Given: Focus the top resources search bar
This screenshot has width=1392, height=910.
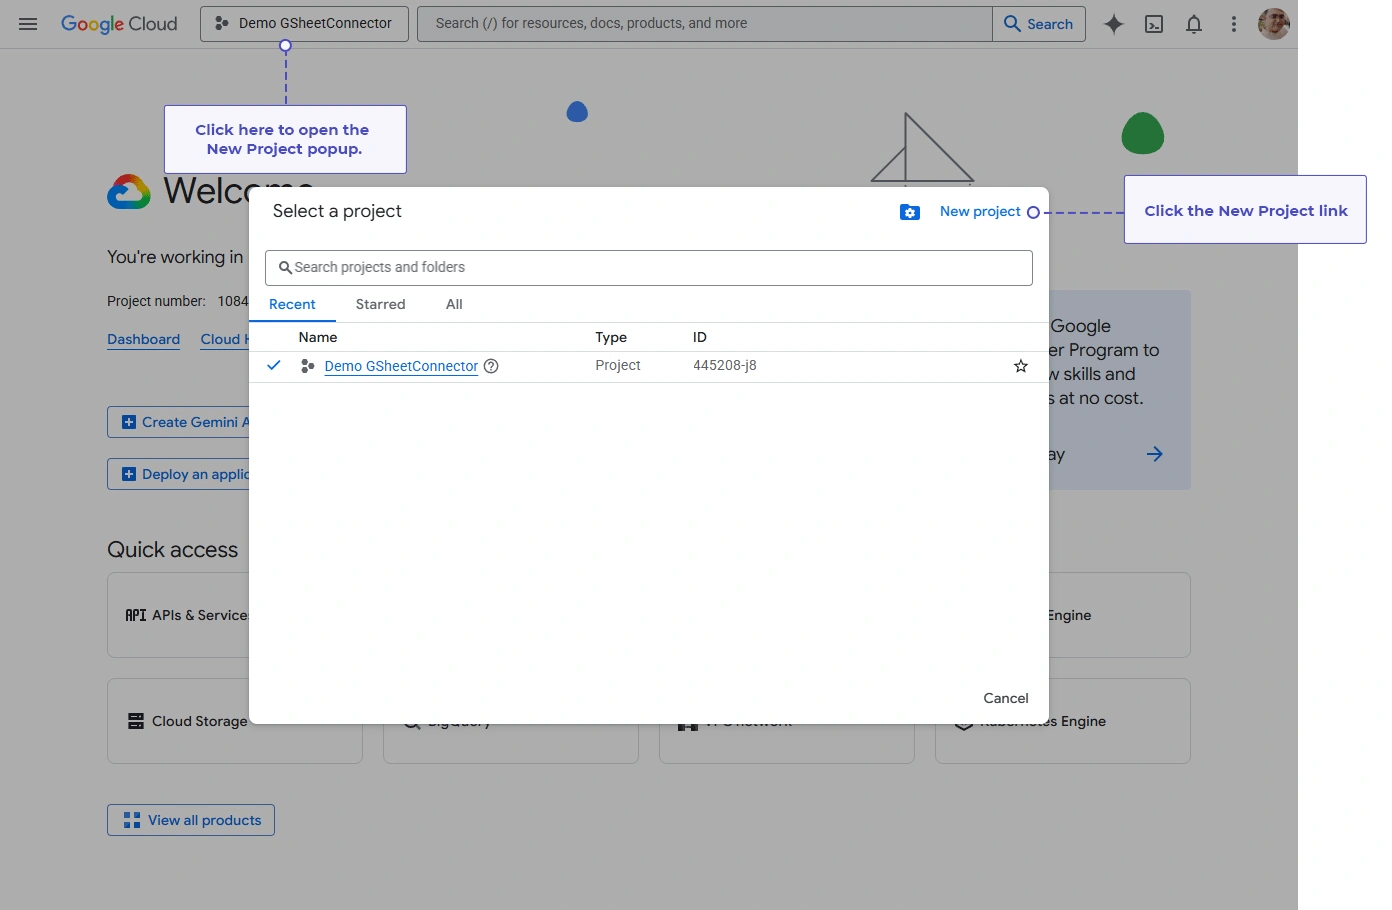Looking at the screenshot, I should pos(705,24).
